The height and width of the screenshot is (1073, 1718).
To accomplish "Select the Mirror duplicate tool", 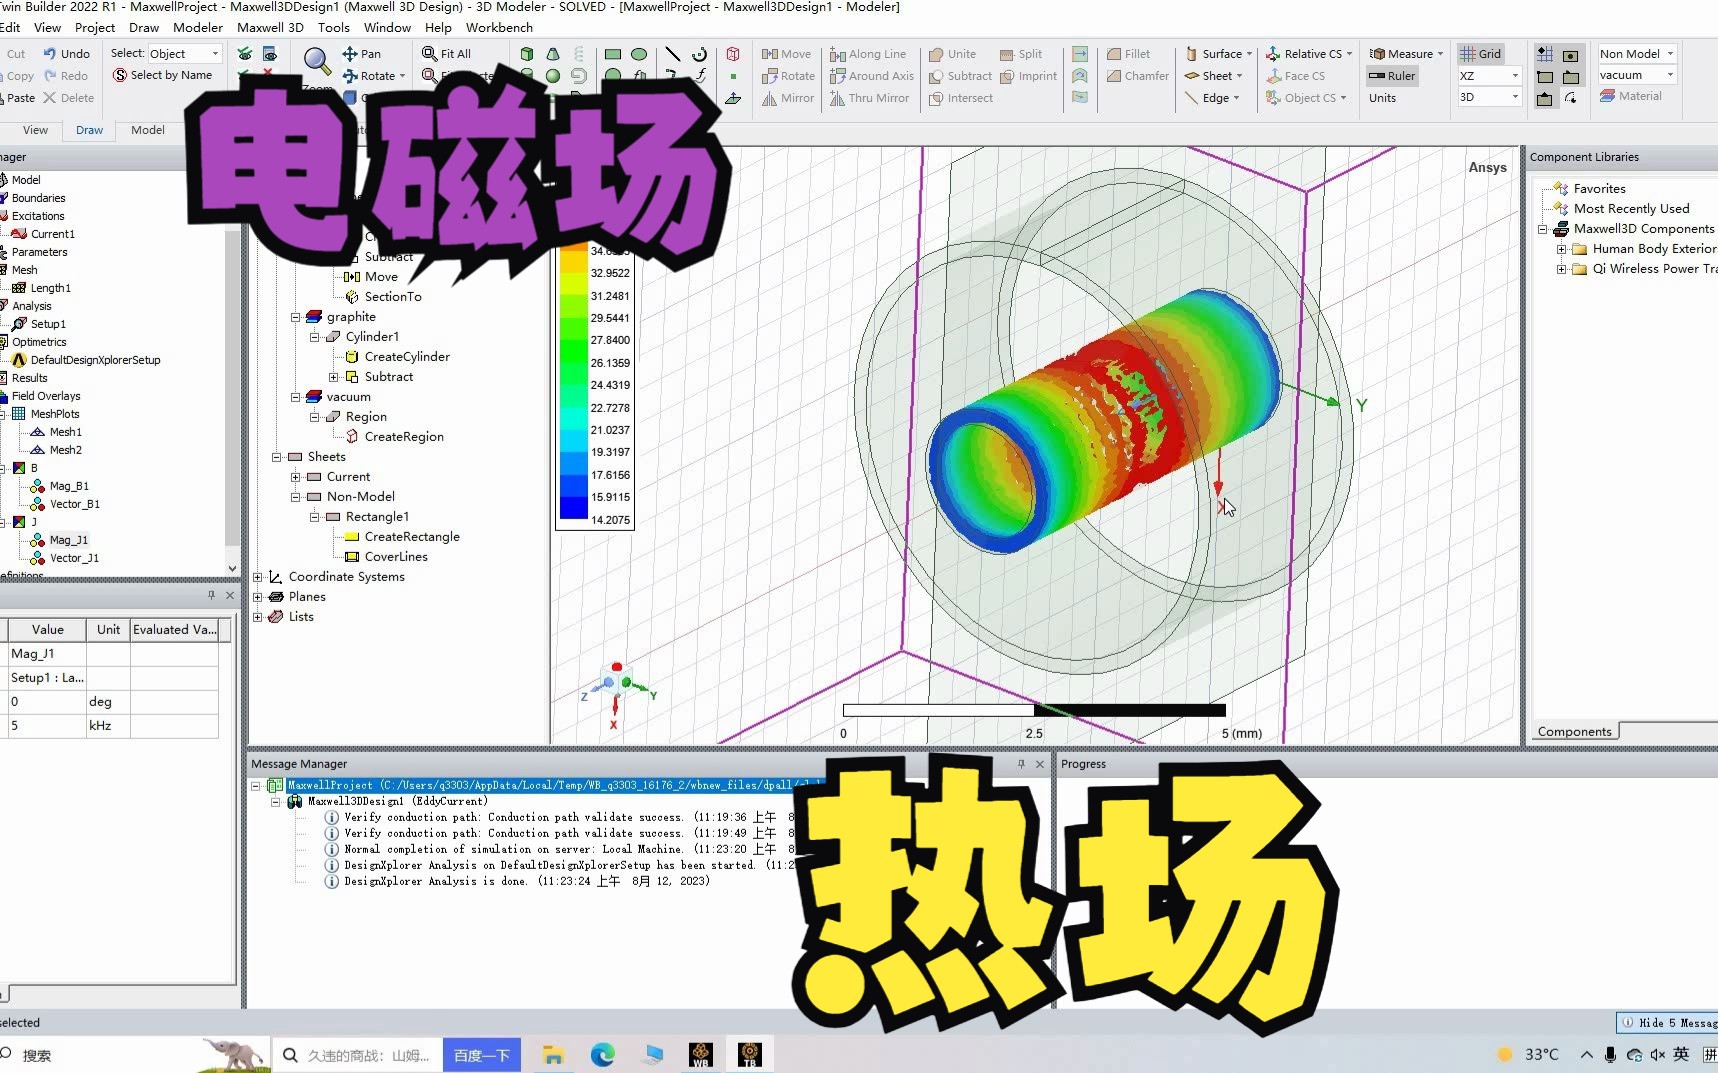I will pyautogui.click(x=788, y=98).
